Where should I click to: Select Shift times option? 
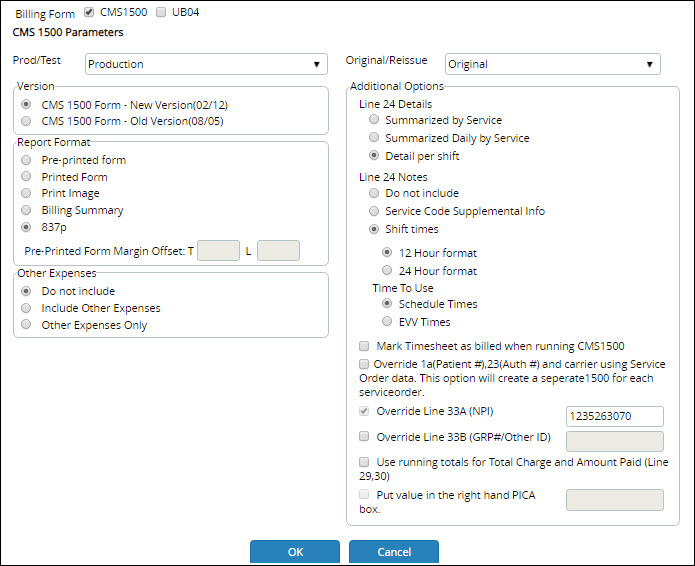(374, 229)
